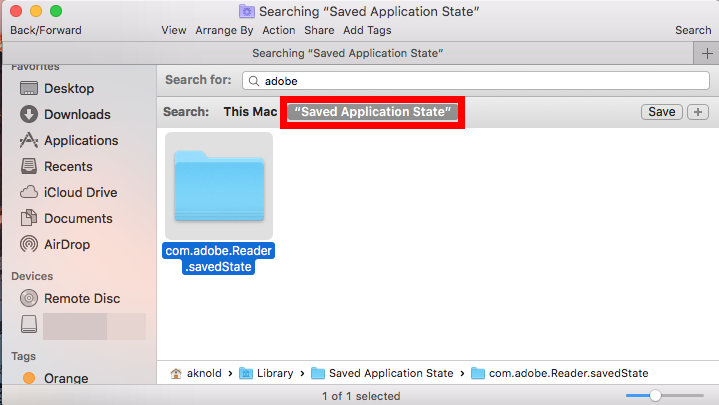
Task: Click Saved Application State folder icon in path bar
Action: click(318, 373)
